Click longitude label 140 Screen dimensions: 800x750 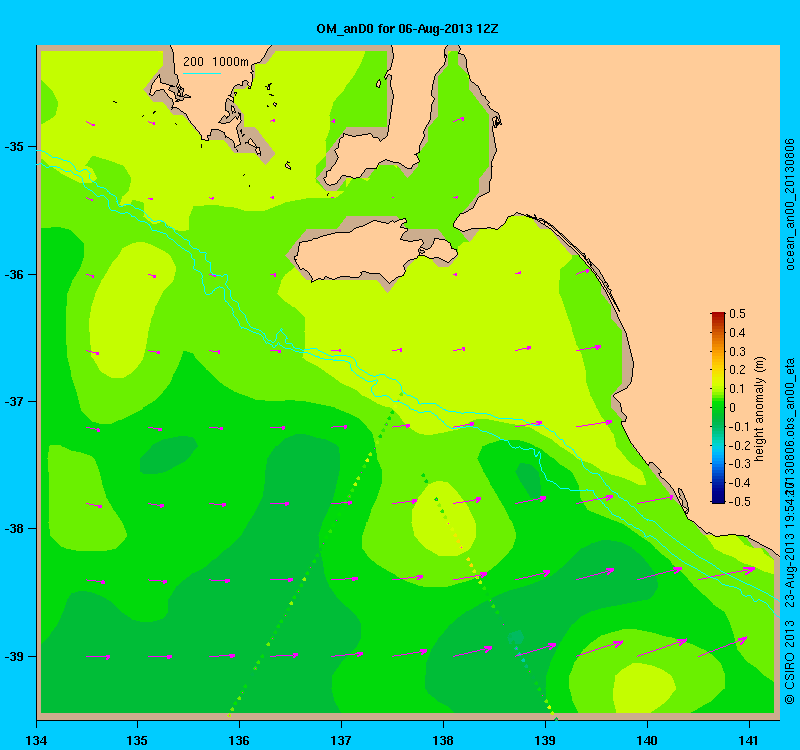tap(647, 740)
